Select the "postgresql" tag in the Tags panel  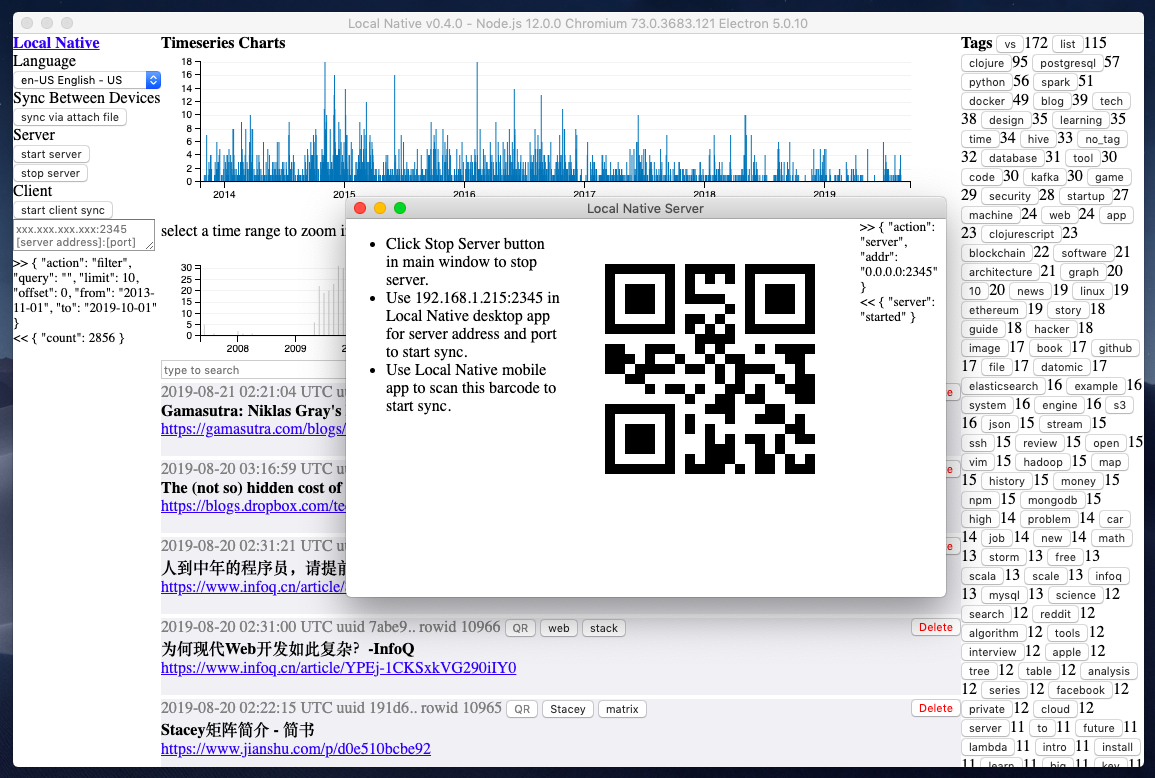pyautogui.click(x=1068, y=62)
